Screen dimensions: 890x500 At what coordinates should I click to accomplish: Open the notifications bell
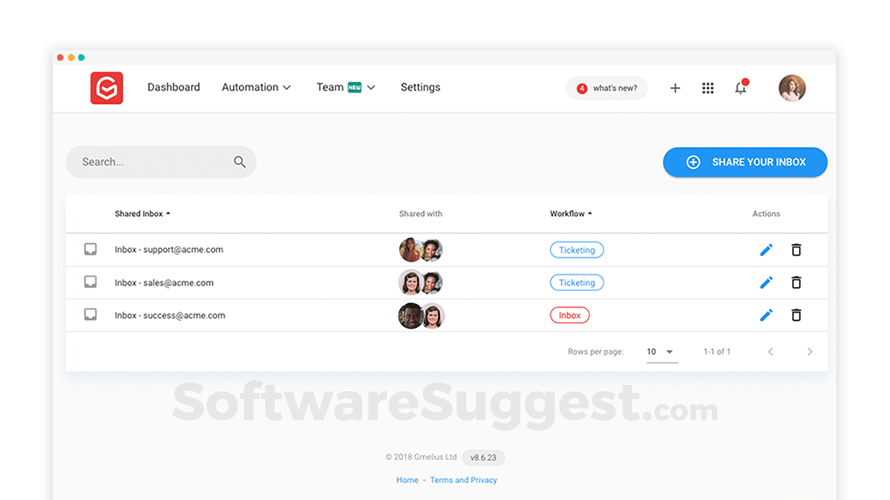pyautogui.click(x=741, y=87)
